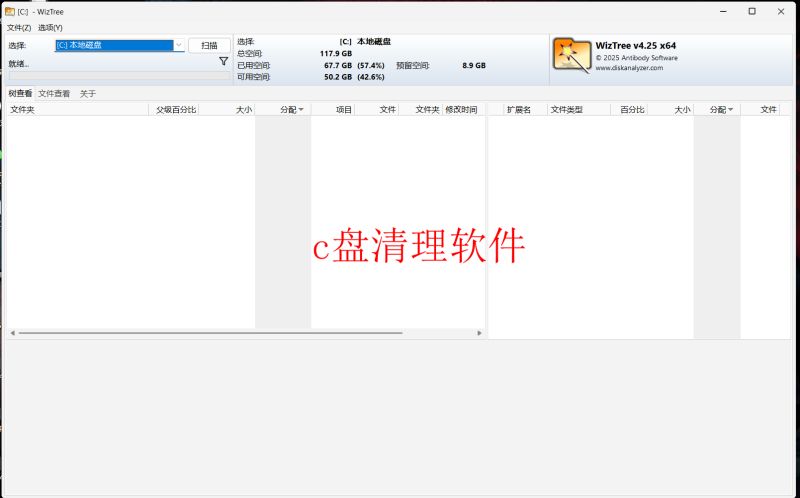Screen dimensions: 800x498
Task: Sort tree by 分配 column with arrow
Action: [x=283, y=110]
